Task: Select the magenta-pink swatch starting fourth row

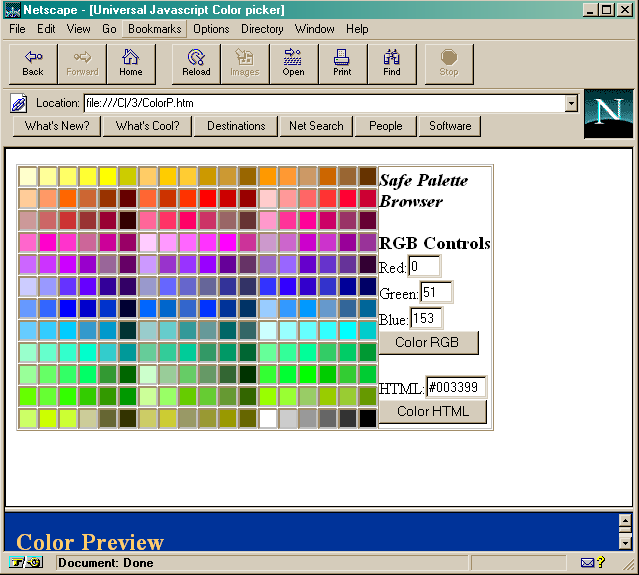Action: 28,242
